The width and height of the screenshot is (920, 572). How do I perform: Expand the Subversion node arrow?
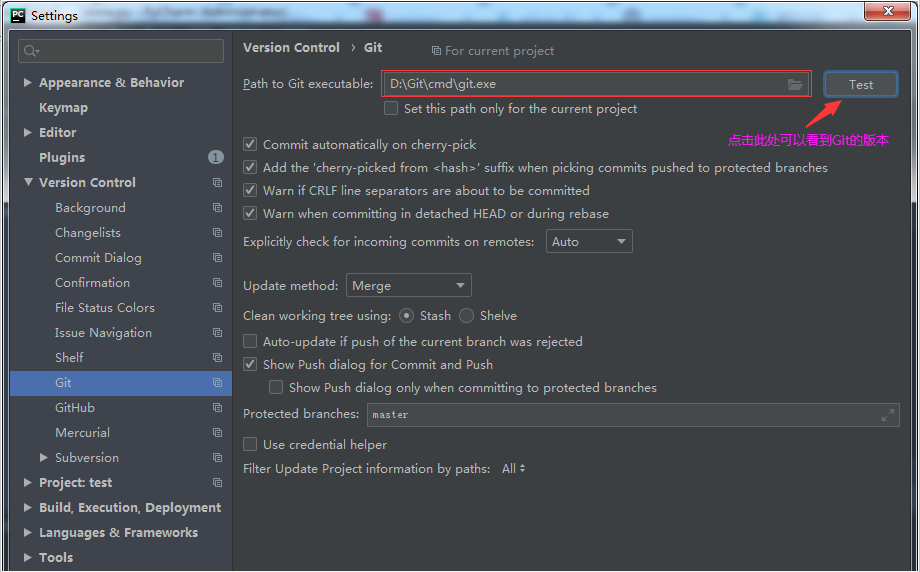tap(43, 458)
